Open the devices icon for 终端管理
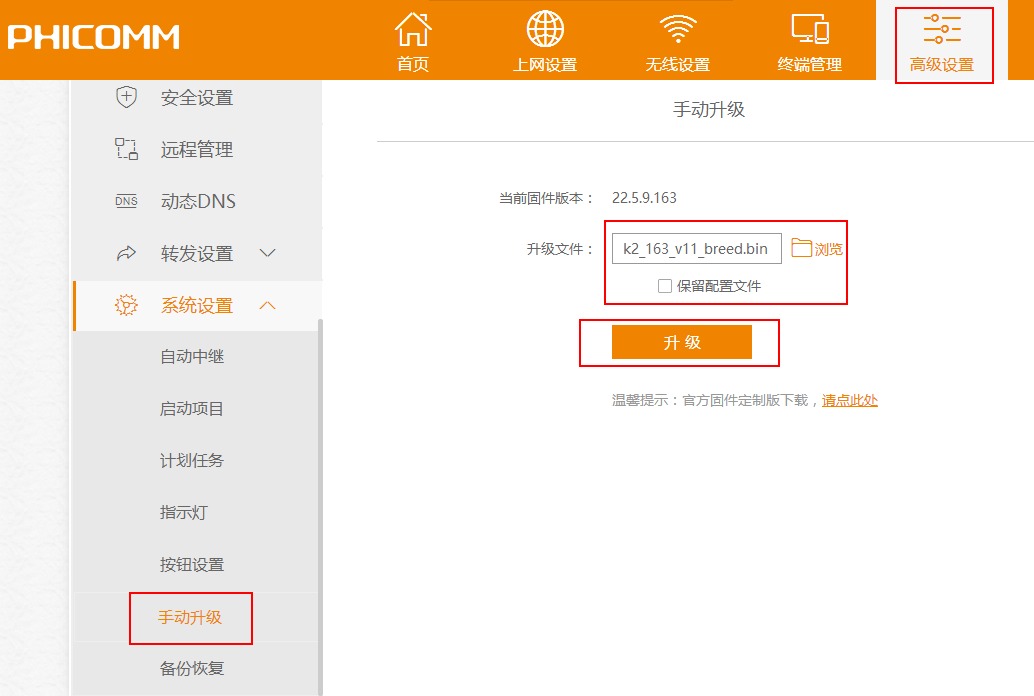This screenshot has height=696, width=1034. click(809, 30)
